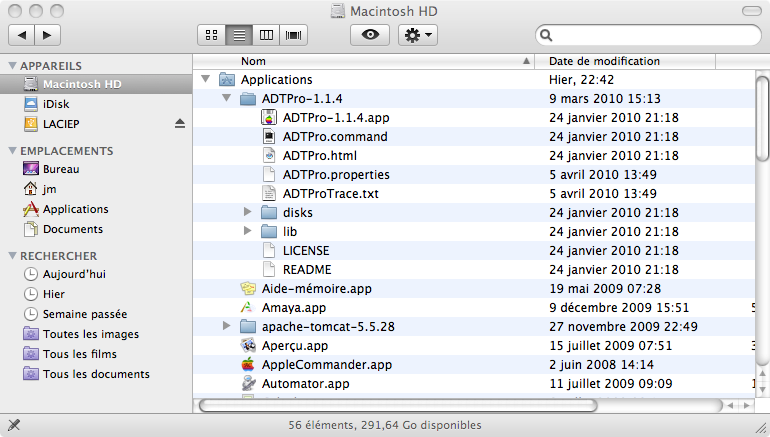Open iDisk in the sidebar
The height and width of the screenshot is (437, 770).
[x=56, y=104]
